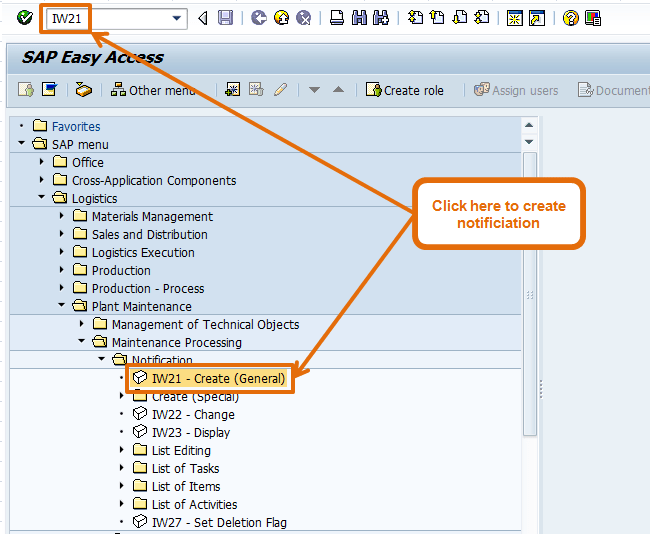Image resolution: width=650 pixels, height=534 pixels.
Task: Expand the List of Items folder
Action: [121, 485]
